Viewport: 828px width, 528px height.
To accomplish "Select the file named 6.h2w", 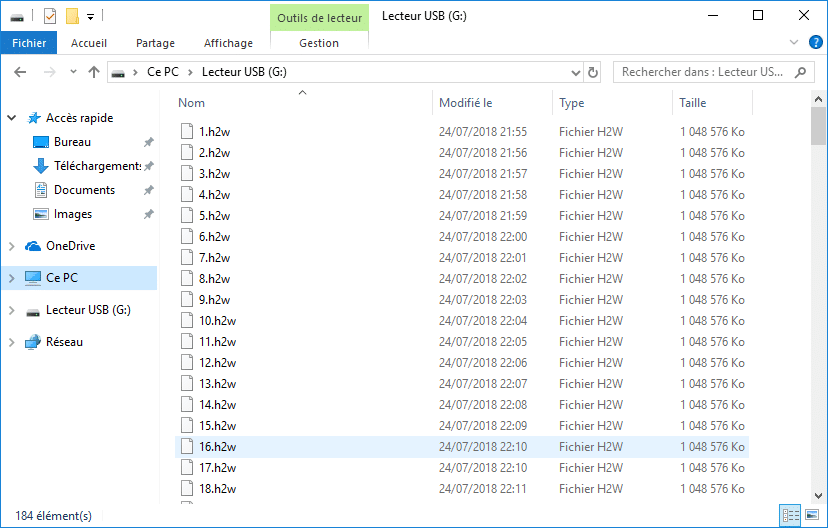I will [214, 237].
